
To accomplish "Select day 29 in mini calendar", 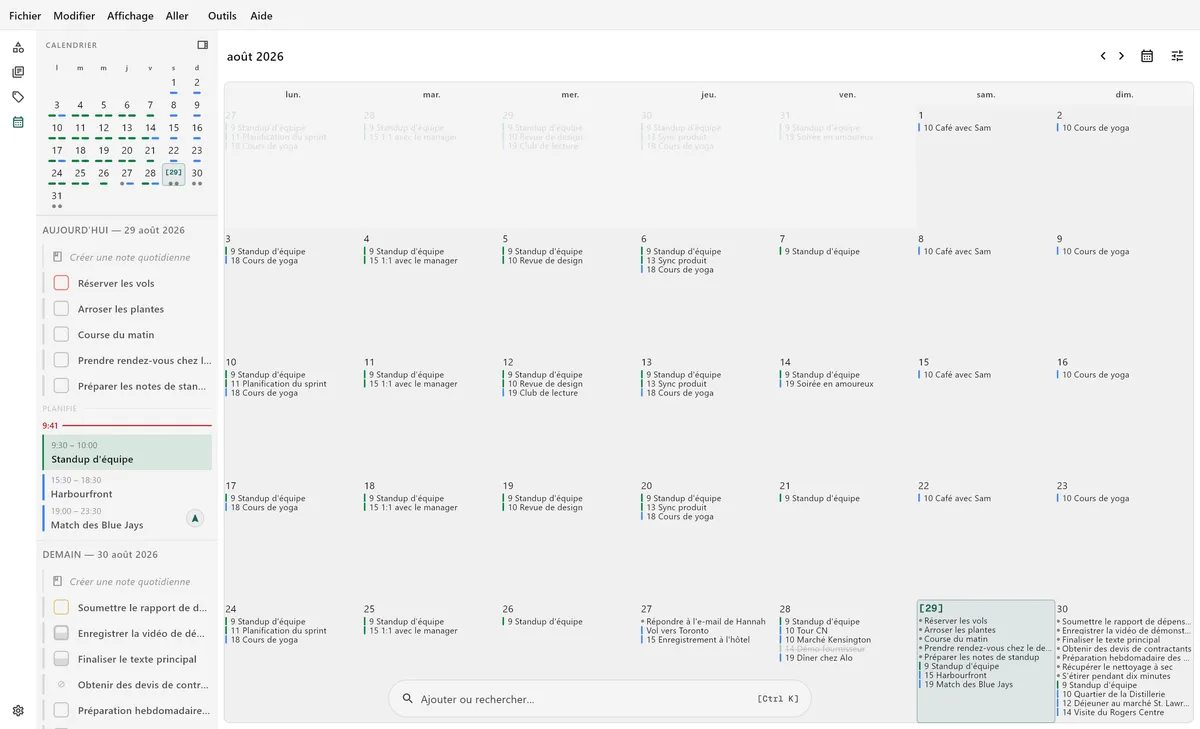I will (173, 173).
